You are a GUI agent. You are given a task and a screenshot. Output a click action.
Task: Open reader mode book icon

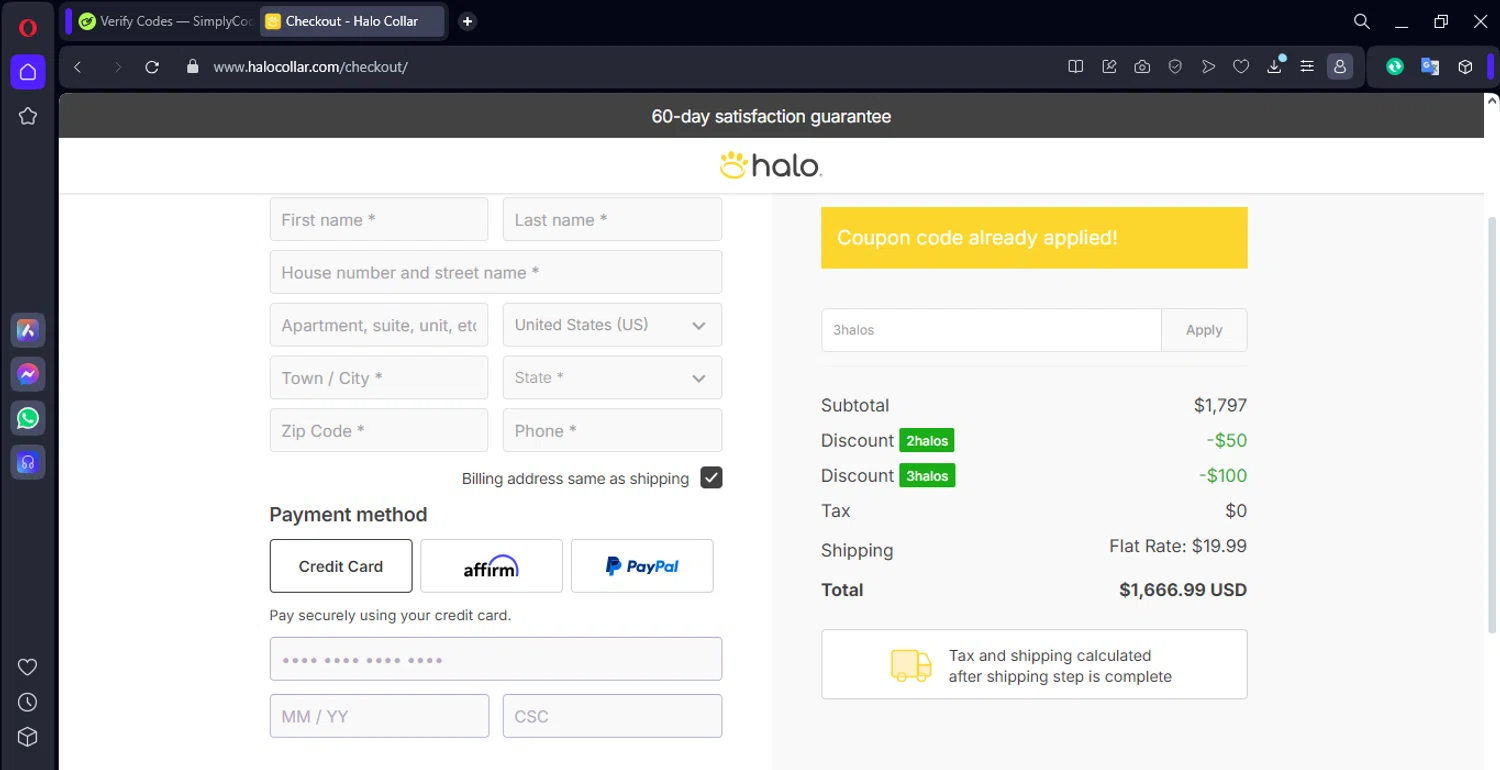[x=1076, y=67]
